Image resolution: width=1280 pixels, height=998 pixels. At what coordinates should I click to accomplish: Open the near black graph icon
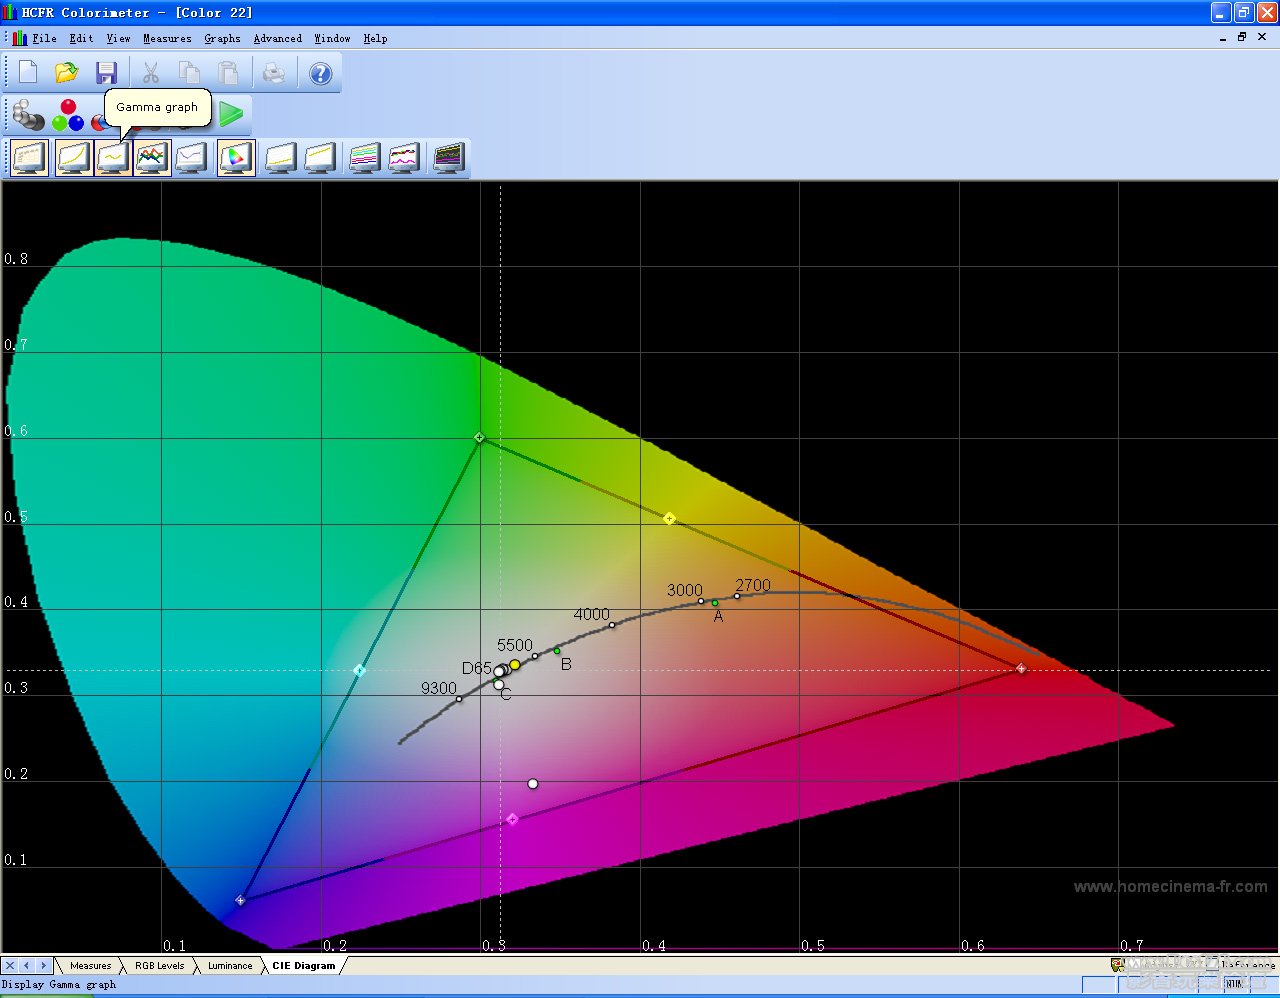tap(281, 158)
